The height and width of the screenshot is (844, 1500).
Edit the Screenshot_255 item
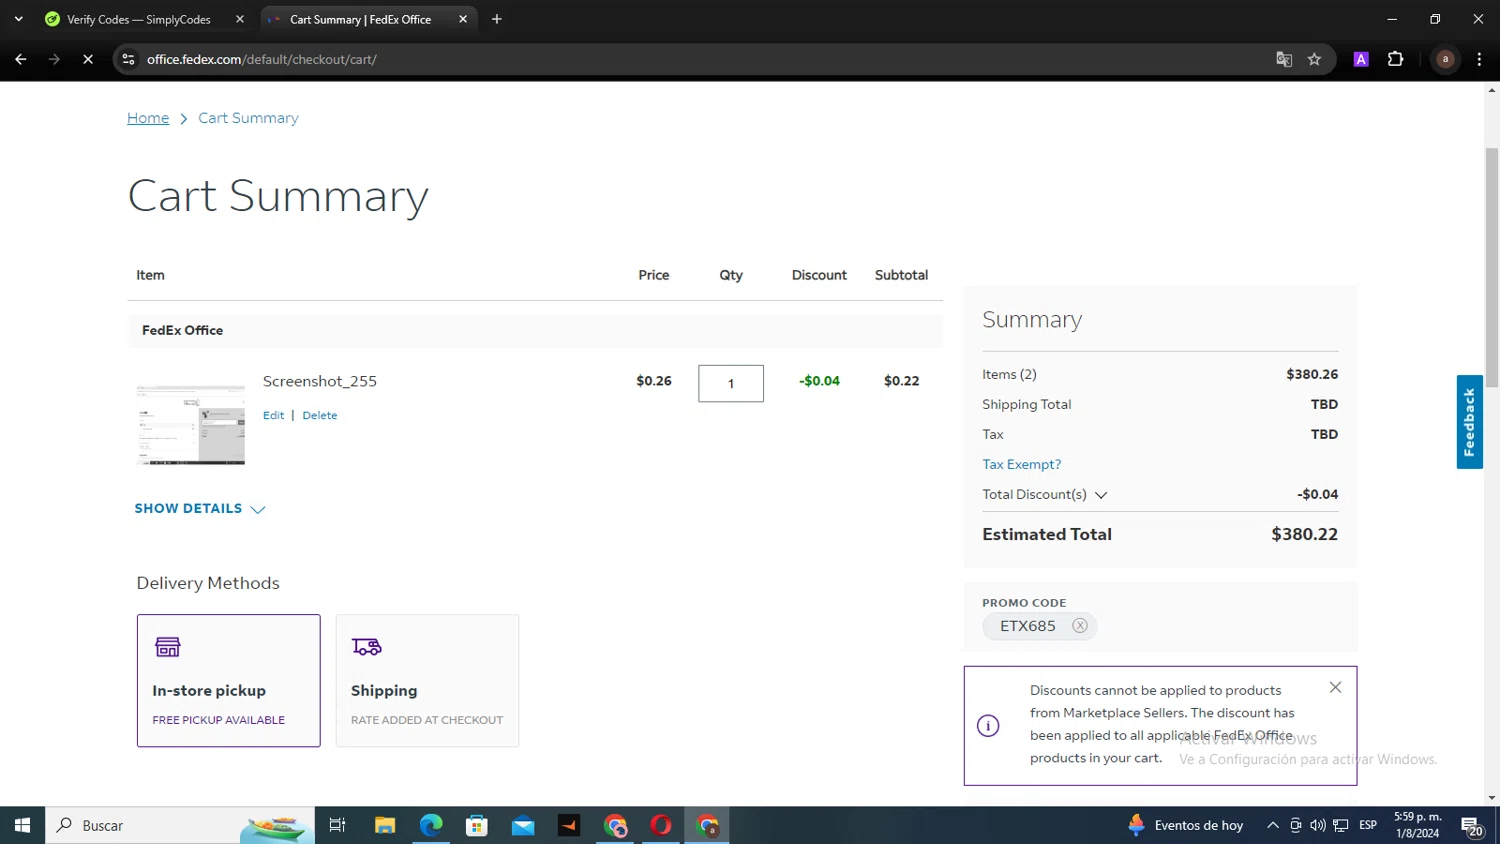tap(273, 415)
